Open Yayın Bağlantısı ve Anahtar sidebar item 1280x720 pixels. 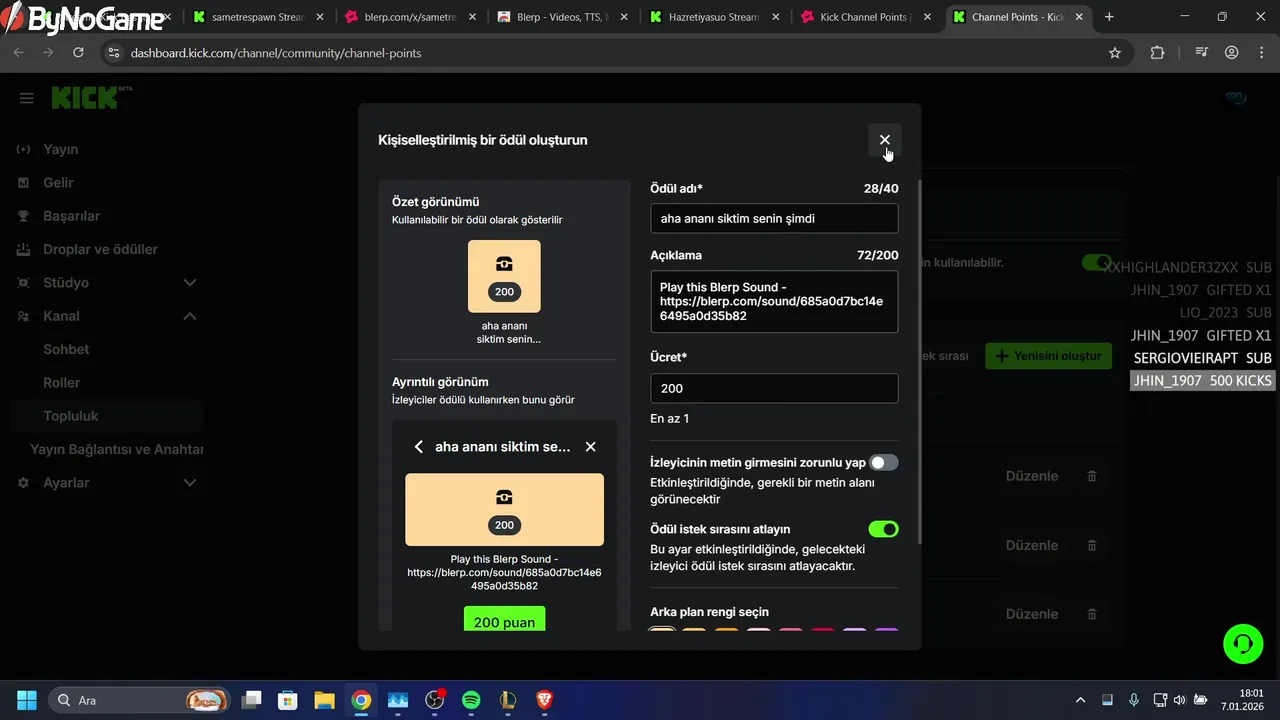117,449
